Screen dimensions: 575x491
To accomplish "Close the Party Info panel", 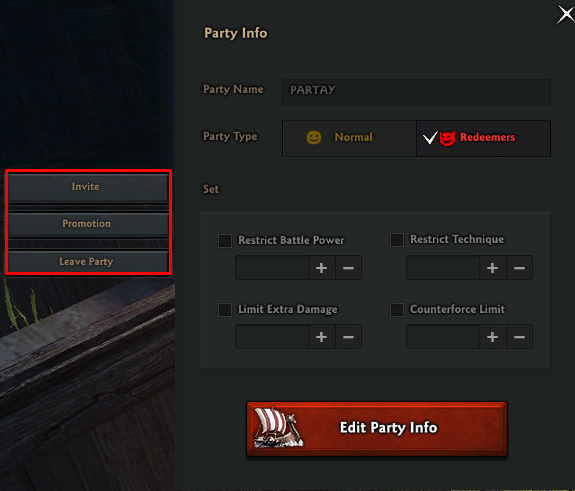I will point(566,15).
